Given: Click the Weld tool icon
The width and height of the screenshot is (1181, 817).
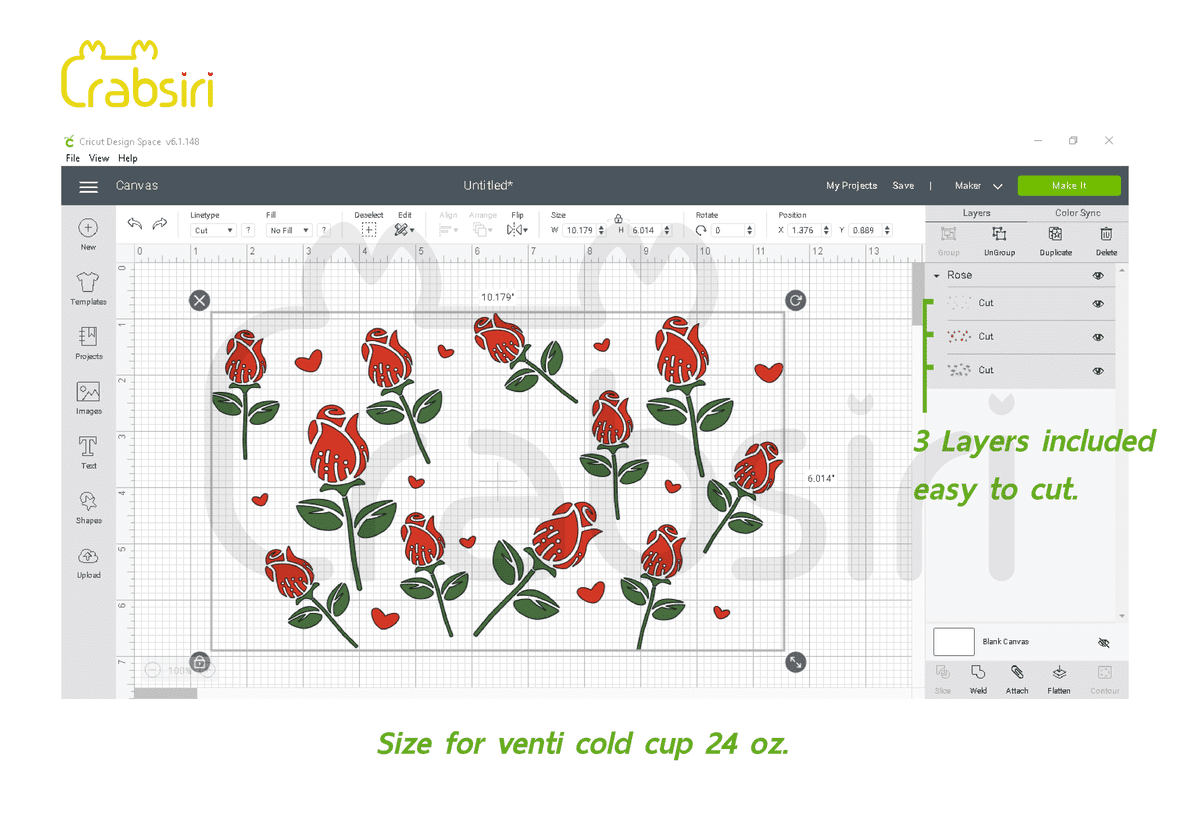Looking at the screenshot, I should (x=978, y=674).
